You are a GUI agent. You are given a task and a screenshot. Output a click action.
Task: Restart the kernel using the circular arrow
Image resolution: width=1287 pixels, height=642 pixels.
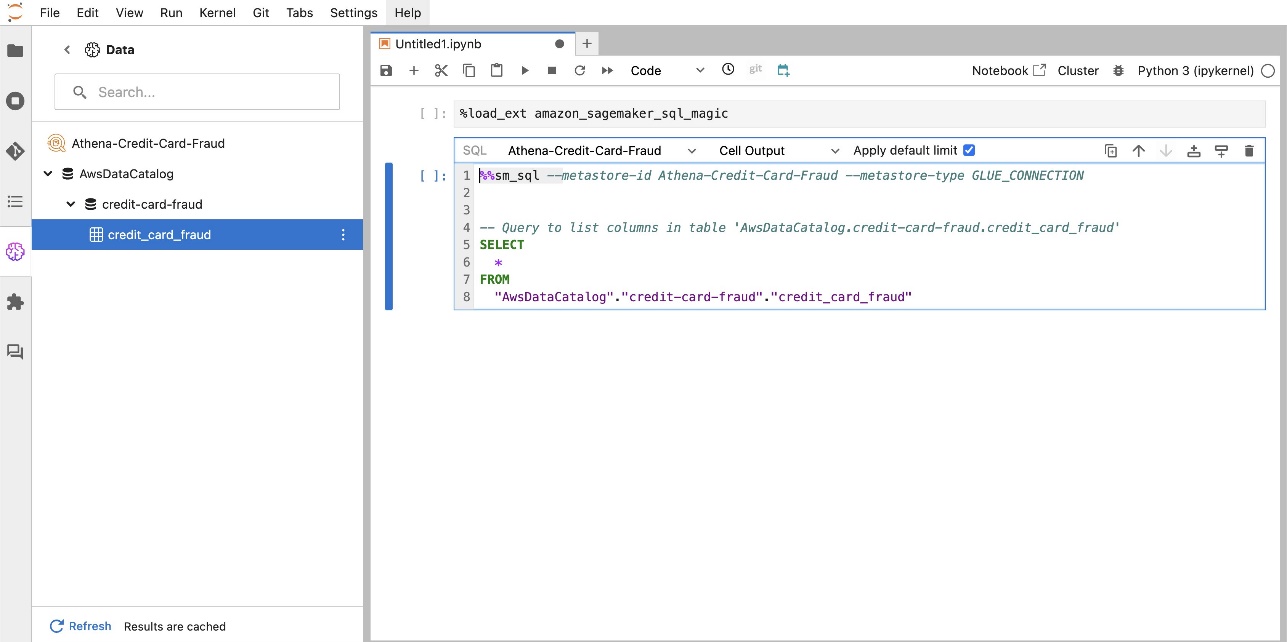tap(579, 70)
